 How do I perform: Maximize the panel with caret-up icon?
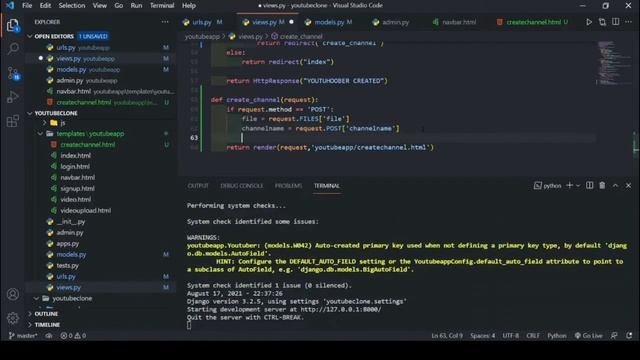pyautogui.click(x=615, y=186)
